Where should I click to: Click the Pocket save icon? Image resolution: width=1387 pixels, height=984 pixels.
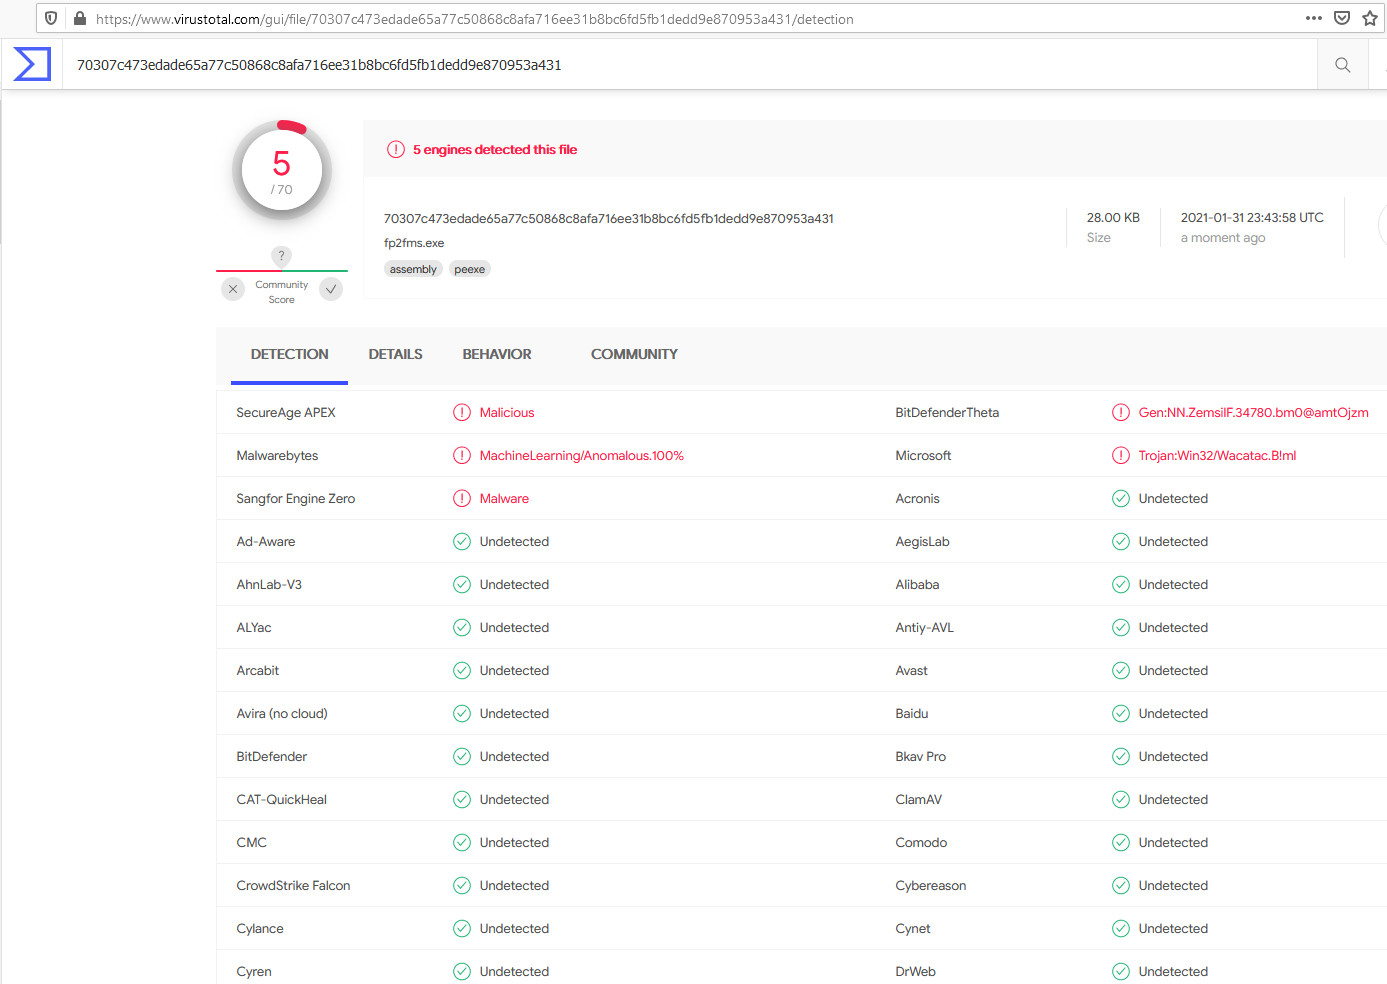point(1342,18)
